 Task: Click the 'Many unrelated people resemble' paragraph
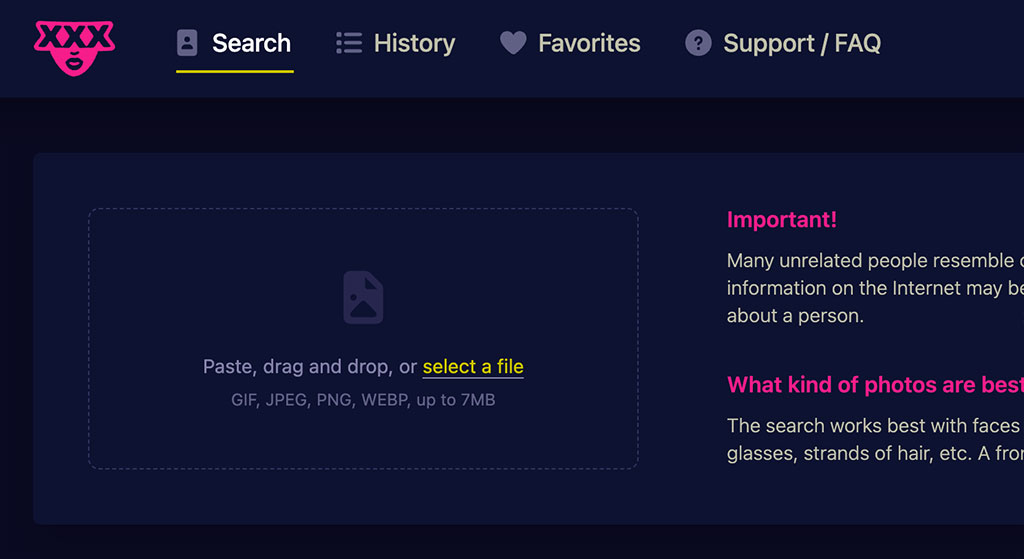click(875, 288)
